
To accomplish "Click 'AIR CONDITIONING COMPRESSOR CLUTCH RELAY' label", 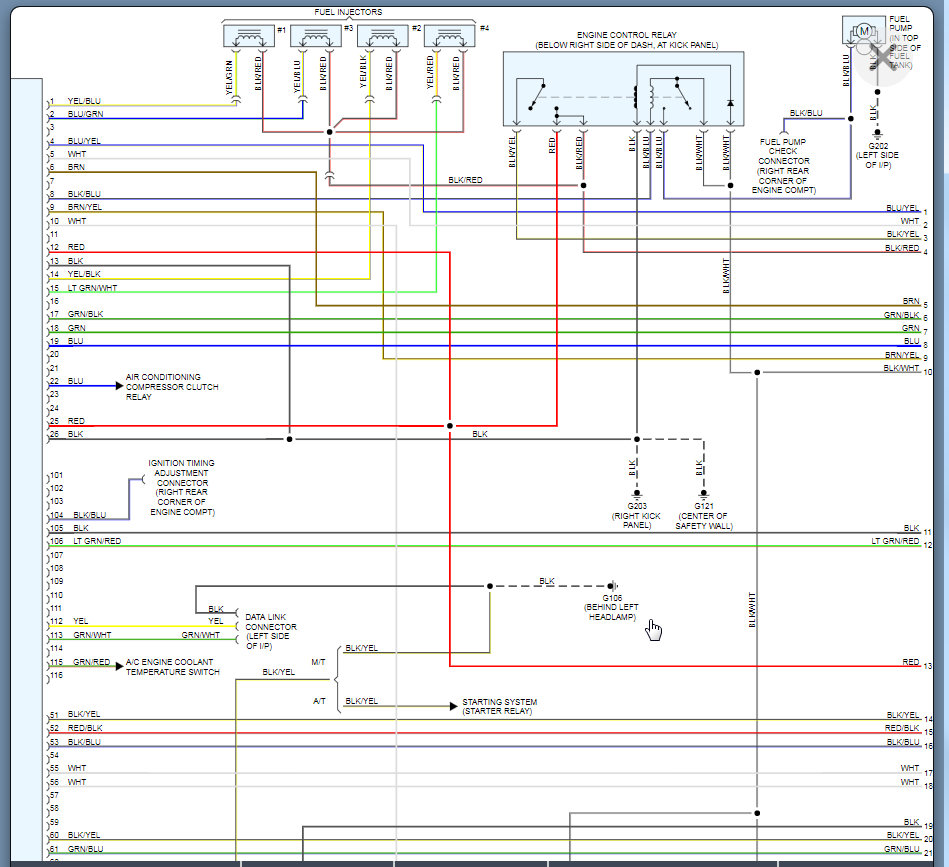I will pos(172,387).
